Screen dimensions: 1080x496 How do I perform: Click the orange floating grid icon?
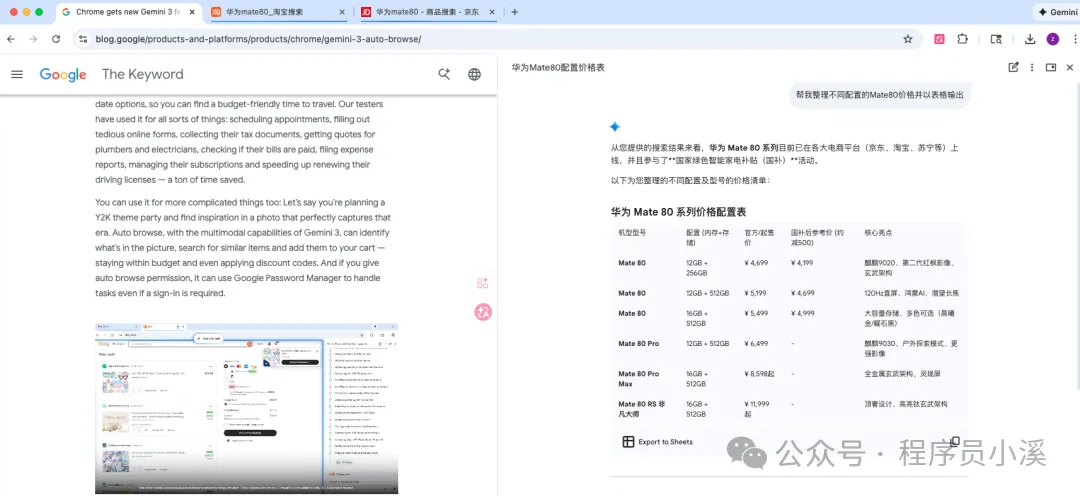pyautogui.click(x=482, y=283)
